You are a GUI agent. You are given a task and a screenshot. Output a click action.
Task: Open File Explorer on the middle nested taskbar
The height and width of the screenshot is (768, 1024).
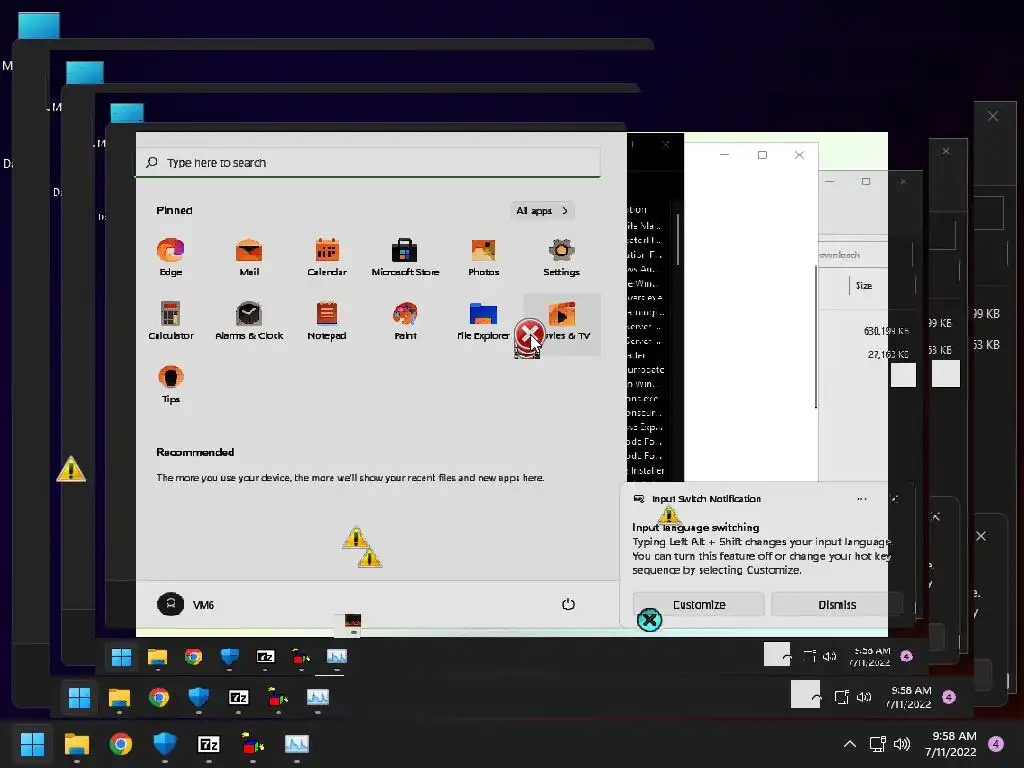[x=119, y=697]
